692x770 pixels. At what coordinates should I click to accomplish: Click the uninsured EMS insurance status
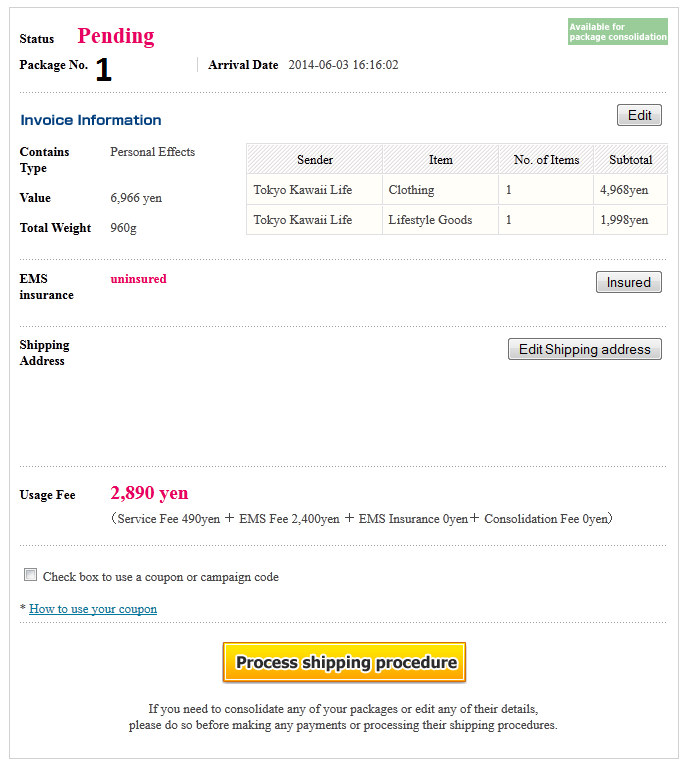coord(138,279)
